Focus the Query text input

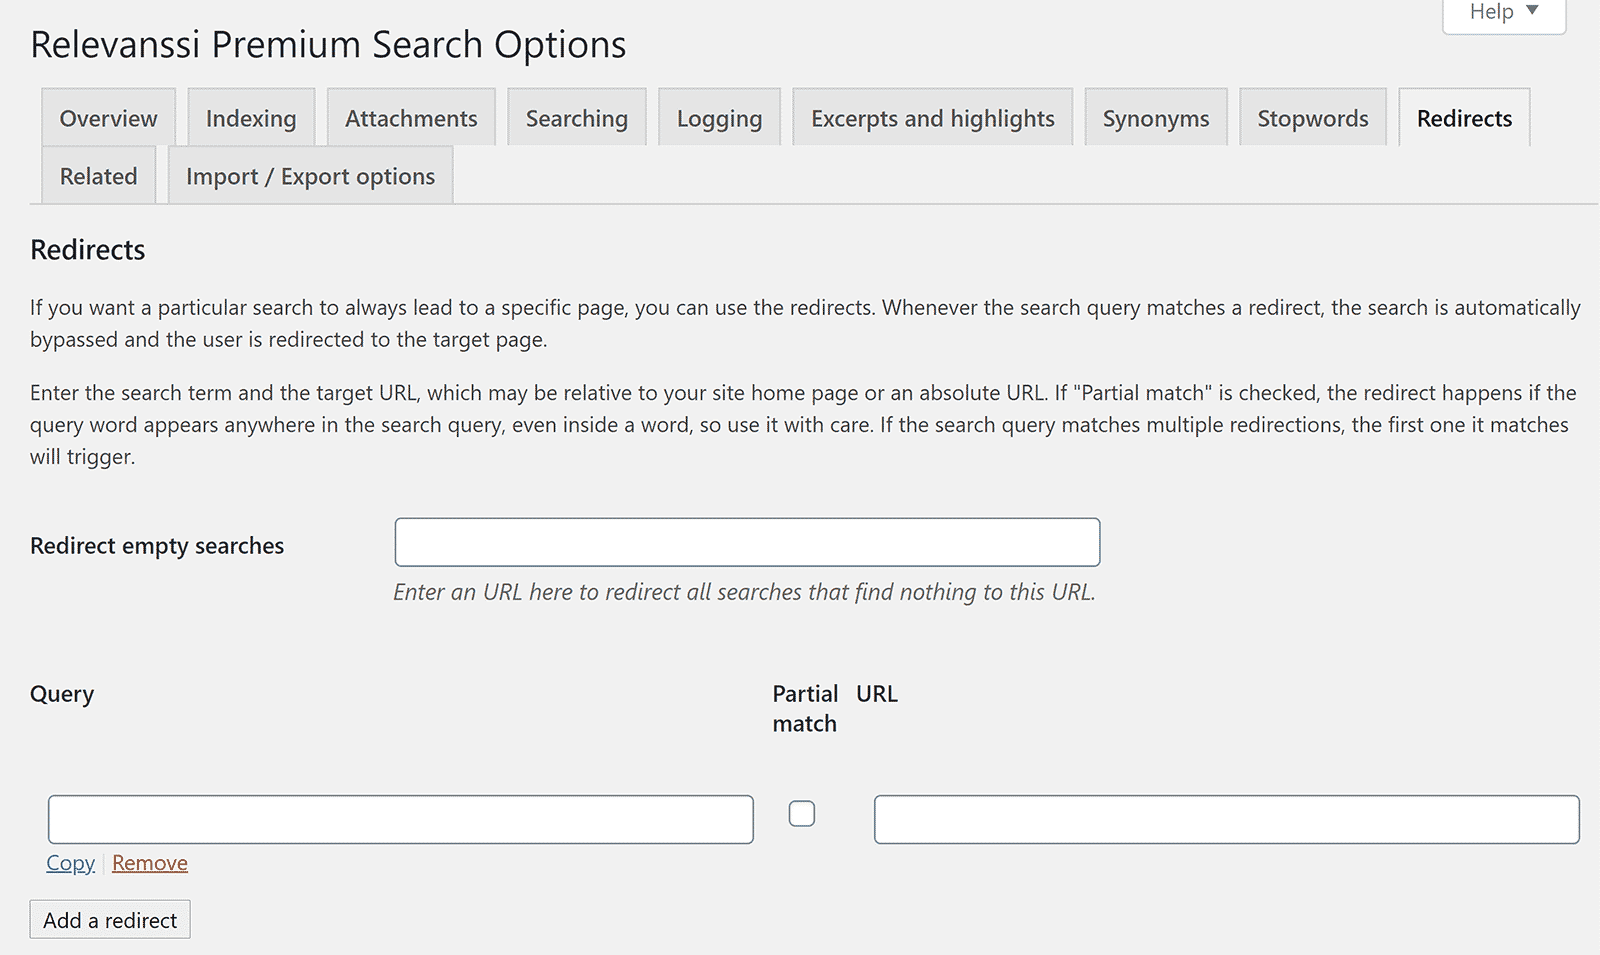coord(400,819)
